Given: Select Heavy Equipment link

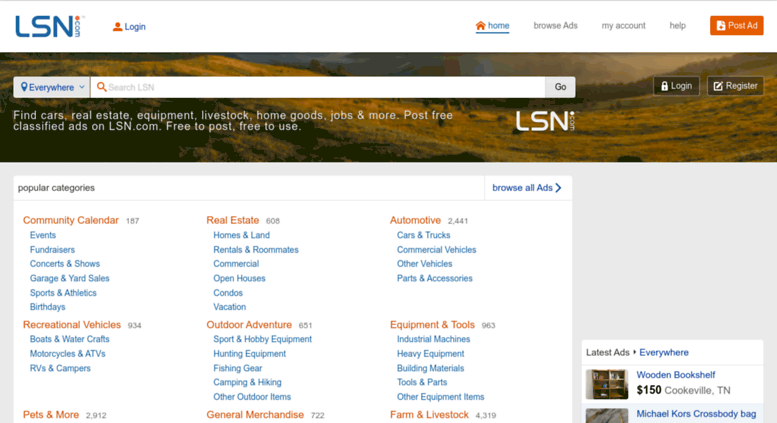Looking at the screenshot, I should pos(431,354).
